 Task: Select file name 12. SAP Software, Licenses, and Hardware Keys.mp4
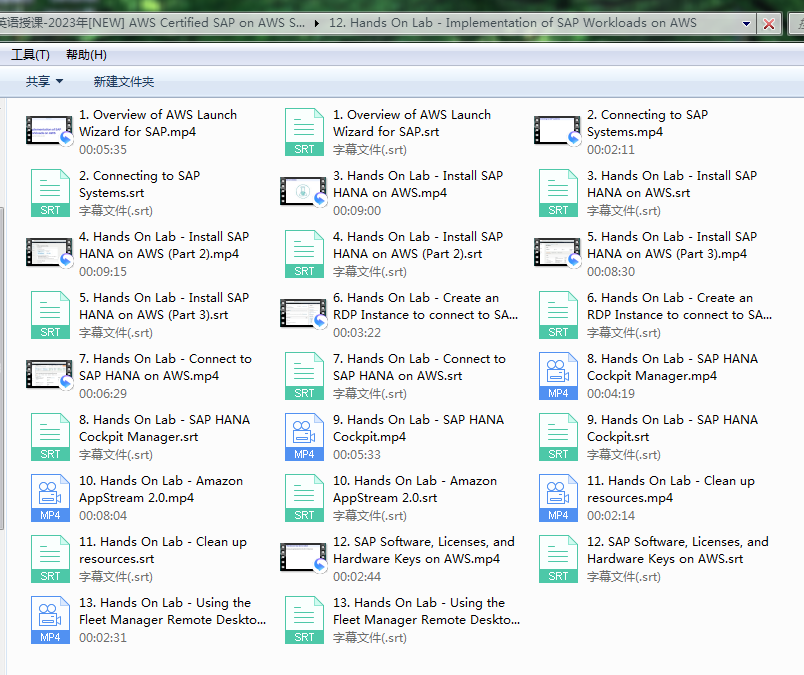point(424,550)
